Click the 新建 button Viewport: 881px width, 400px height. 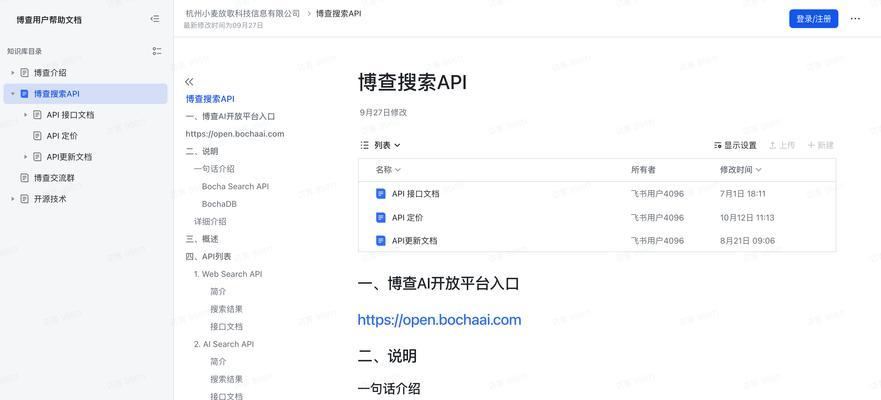820,146
